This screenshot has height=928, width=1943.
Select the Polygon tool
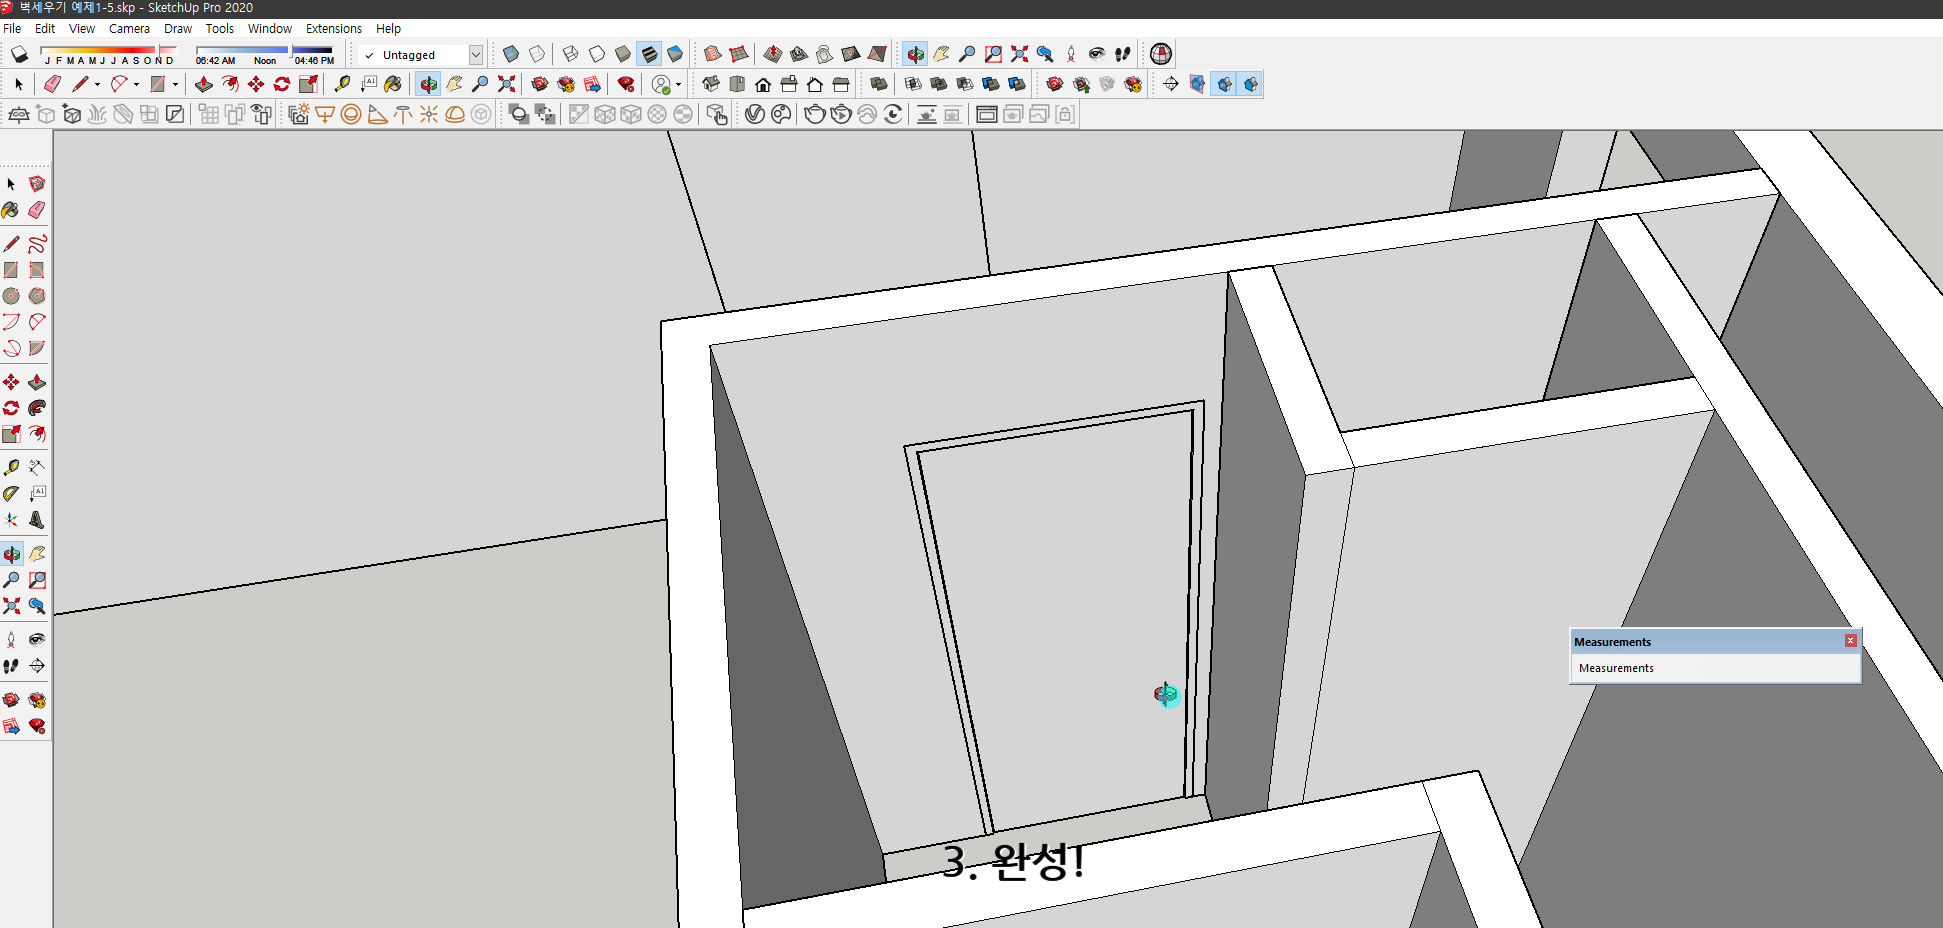(x=37, y=296)
